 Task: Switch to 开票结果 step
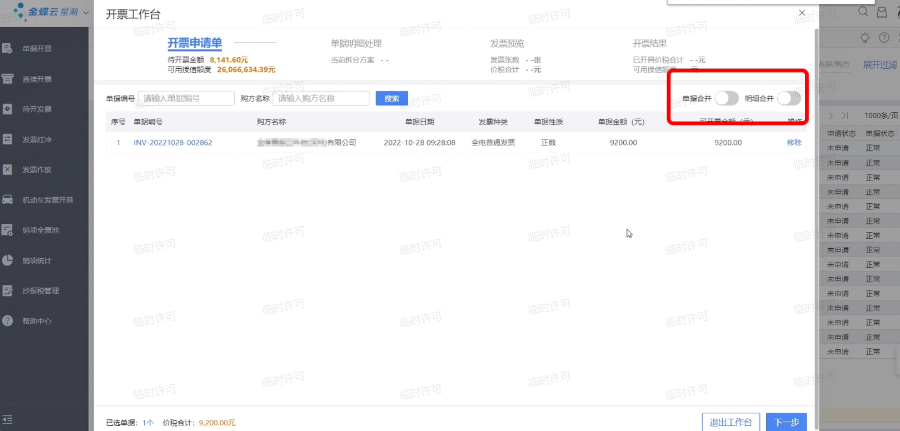pyautogui.click(x=650, y=44)
